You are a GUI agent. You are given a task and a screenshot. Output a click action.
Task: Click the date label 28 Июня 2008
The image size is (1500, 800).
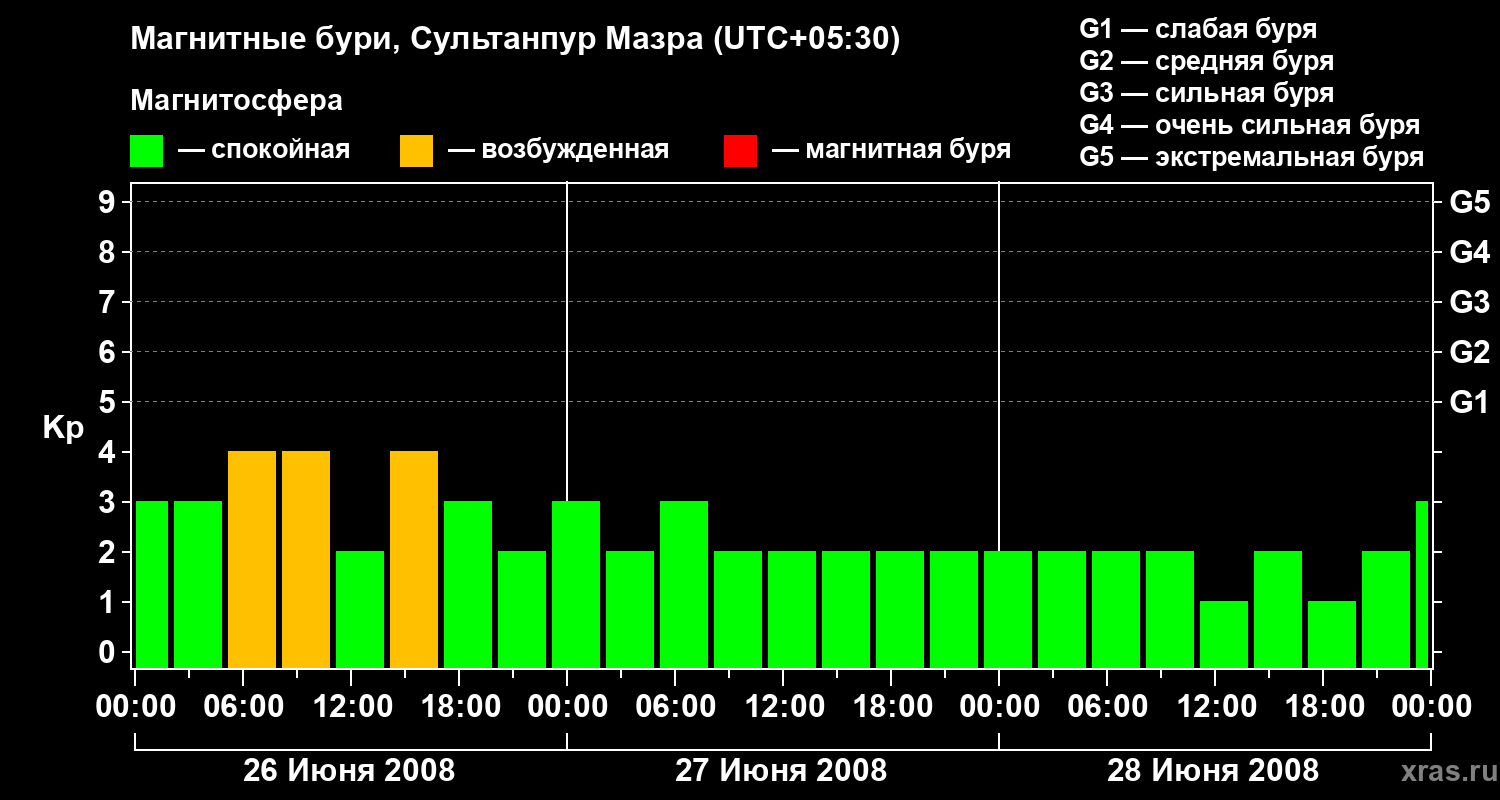pos(1213,771)
